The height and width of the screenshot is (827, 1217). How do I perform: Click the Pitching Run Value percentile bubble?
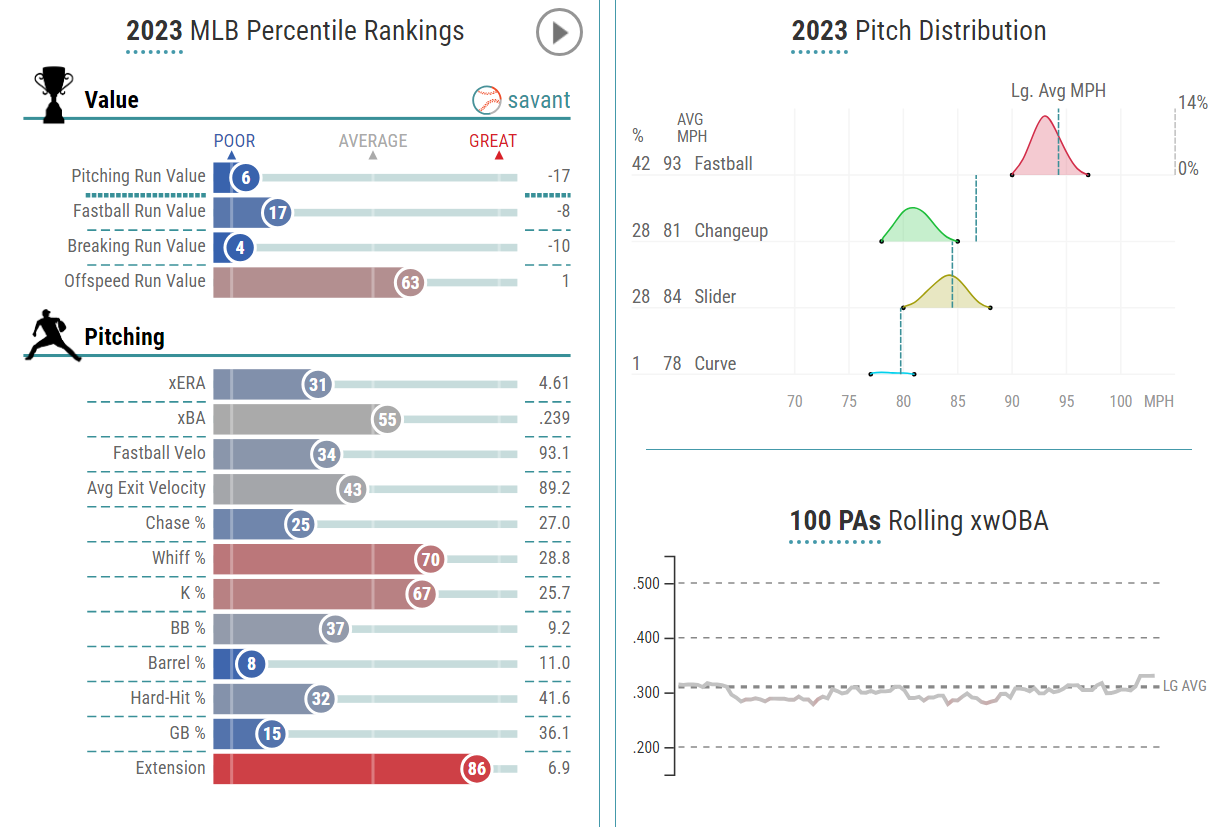[244, 178]
